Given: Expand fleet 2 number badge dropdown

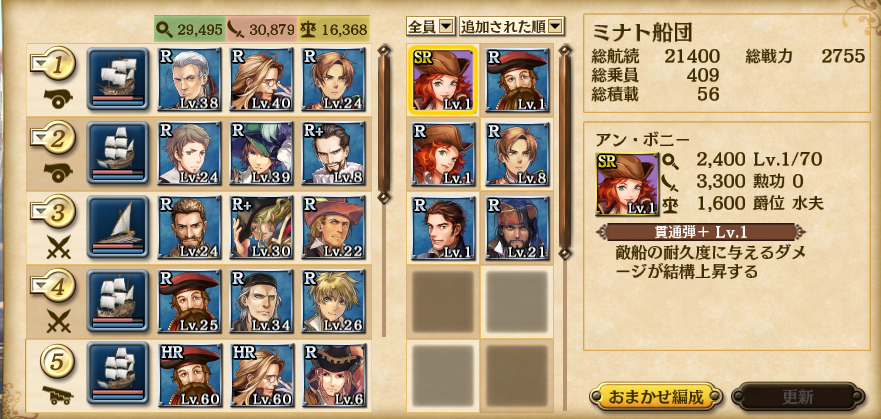Looking at the screenshot, I should coord(53,138).
